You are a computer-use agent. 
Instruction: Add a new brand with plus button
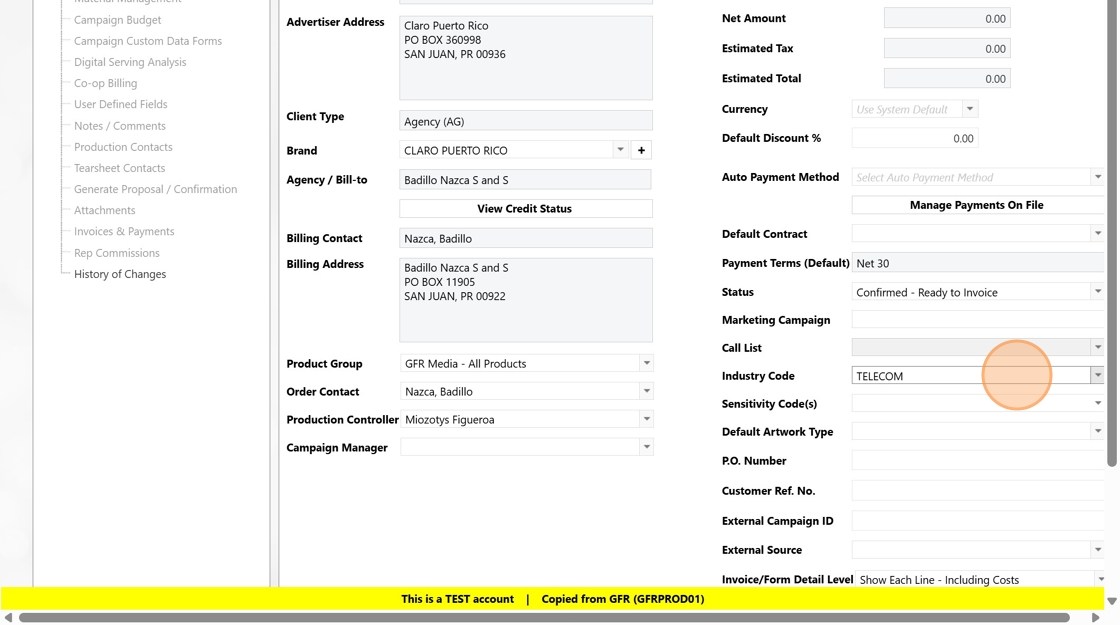pyautogui.click(x=641, y=150)
